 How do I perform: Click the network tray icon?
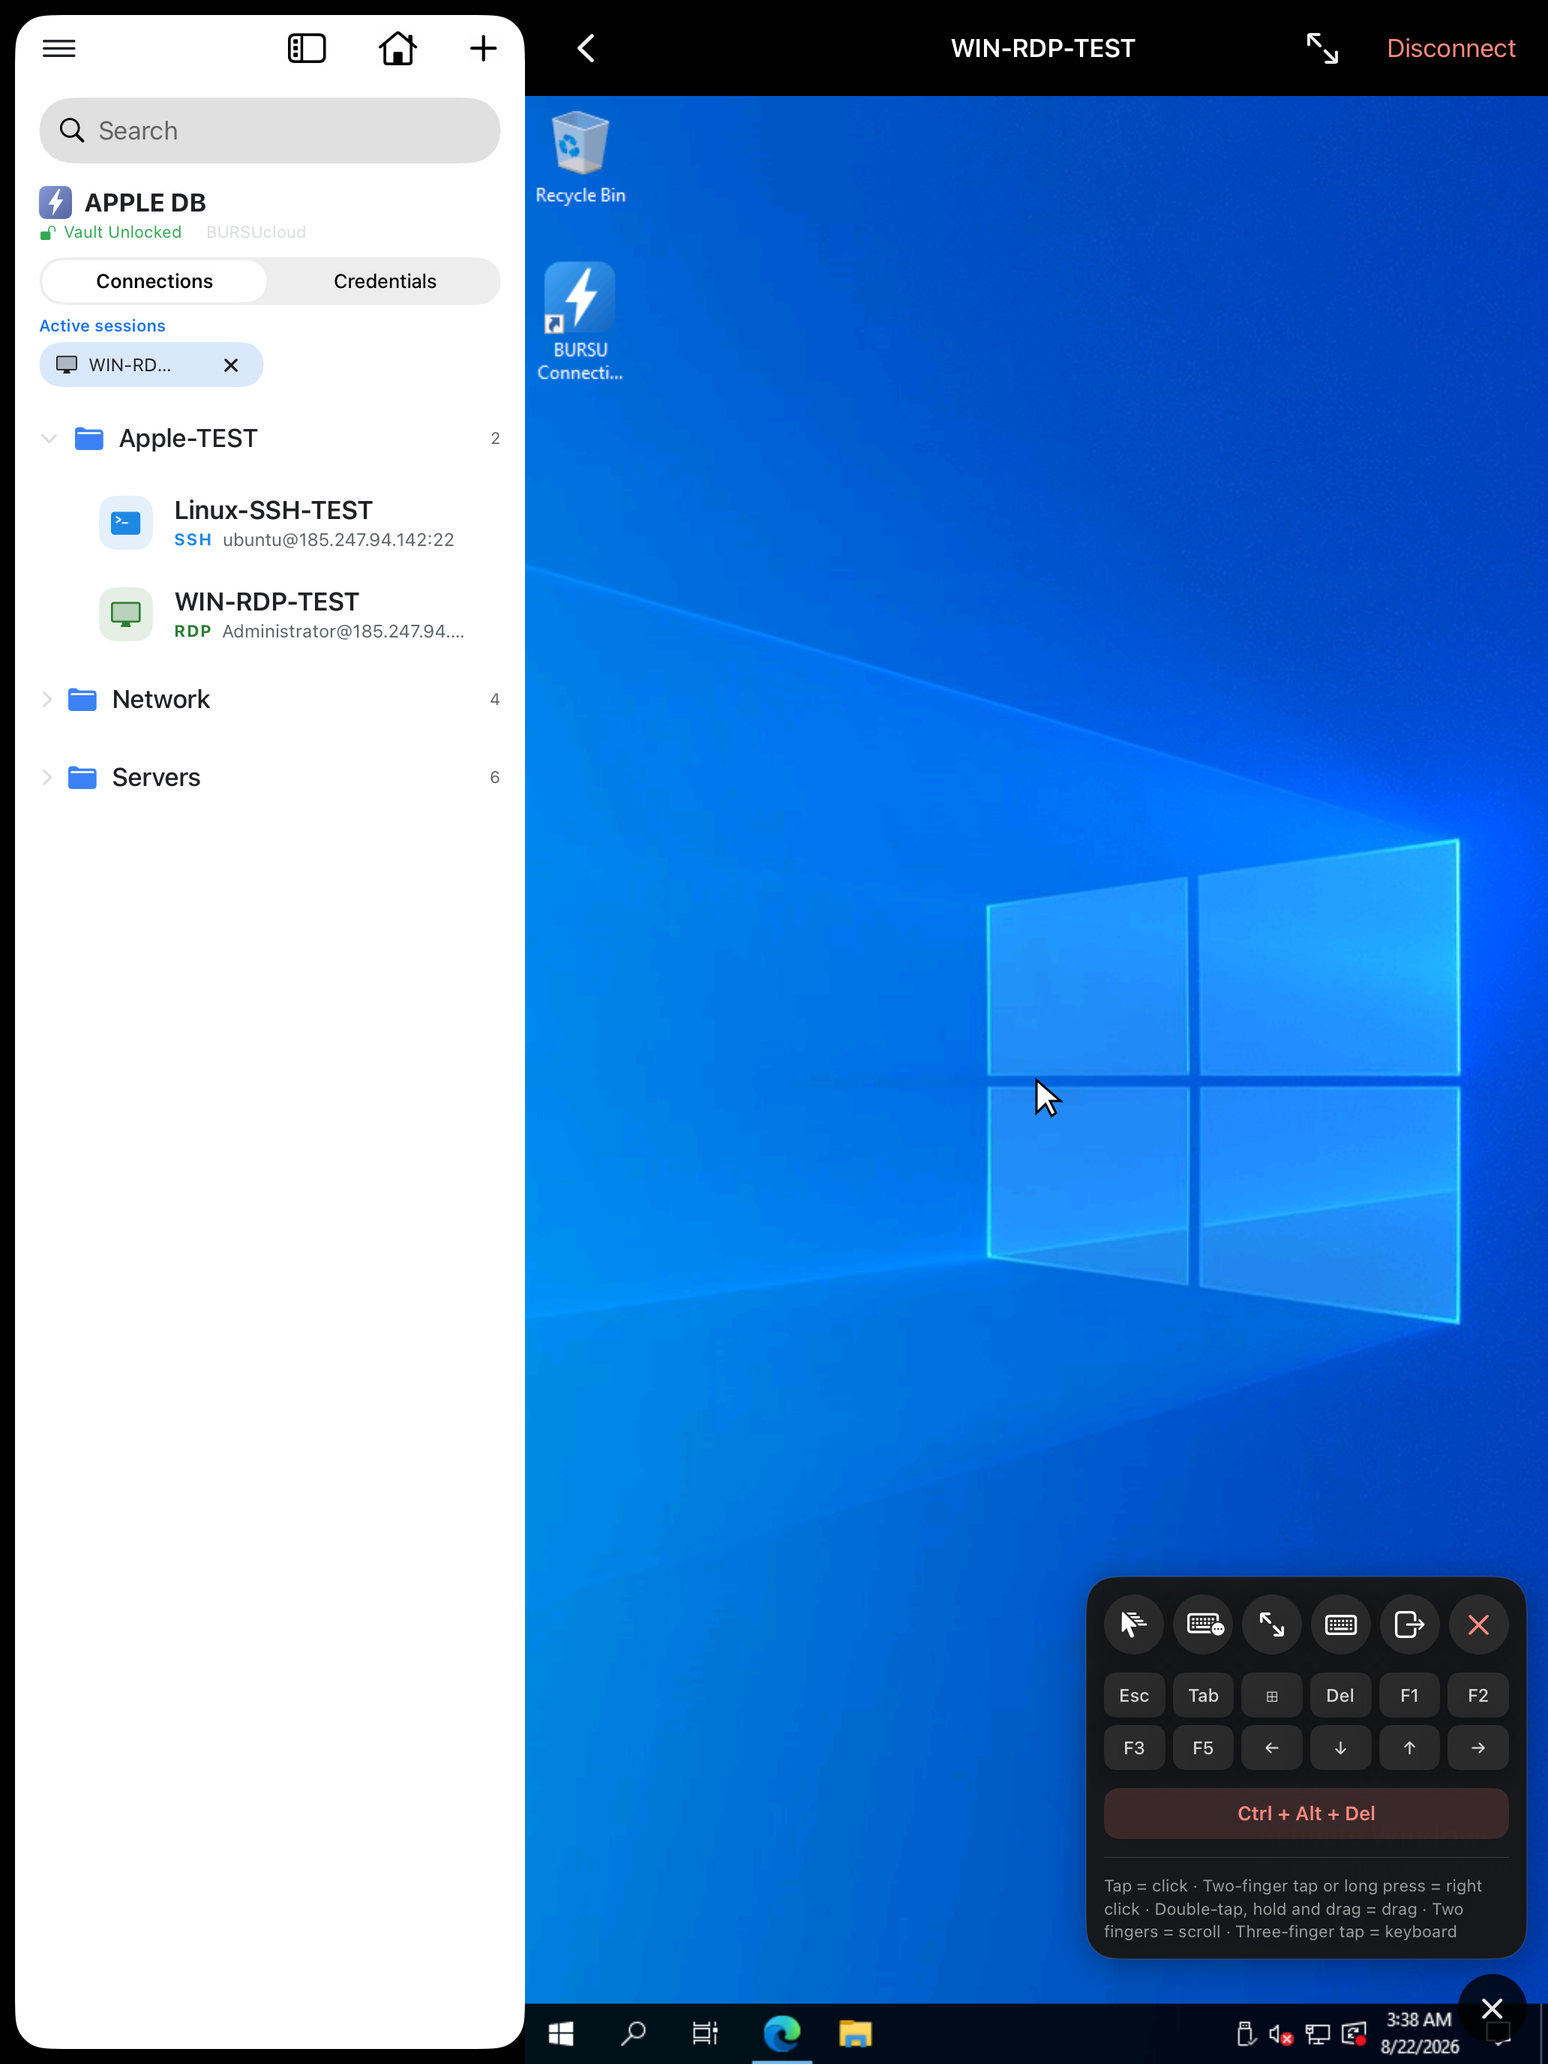pyautogui.click(x=1318, y=2034)
